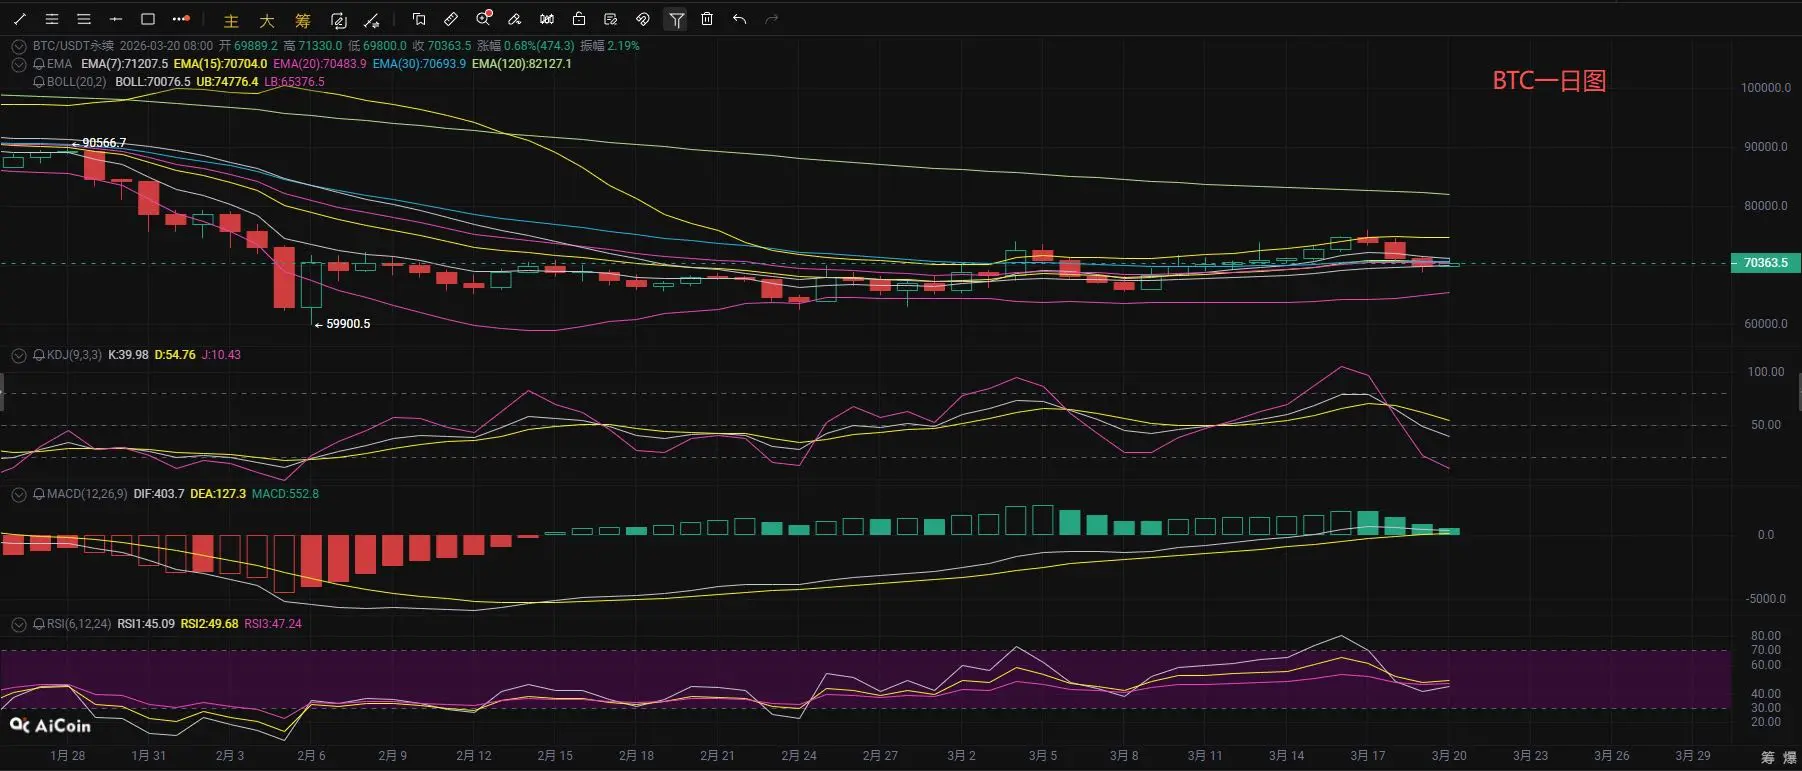Click the UB:74776.4 Bollinger value

227,82
